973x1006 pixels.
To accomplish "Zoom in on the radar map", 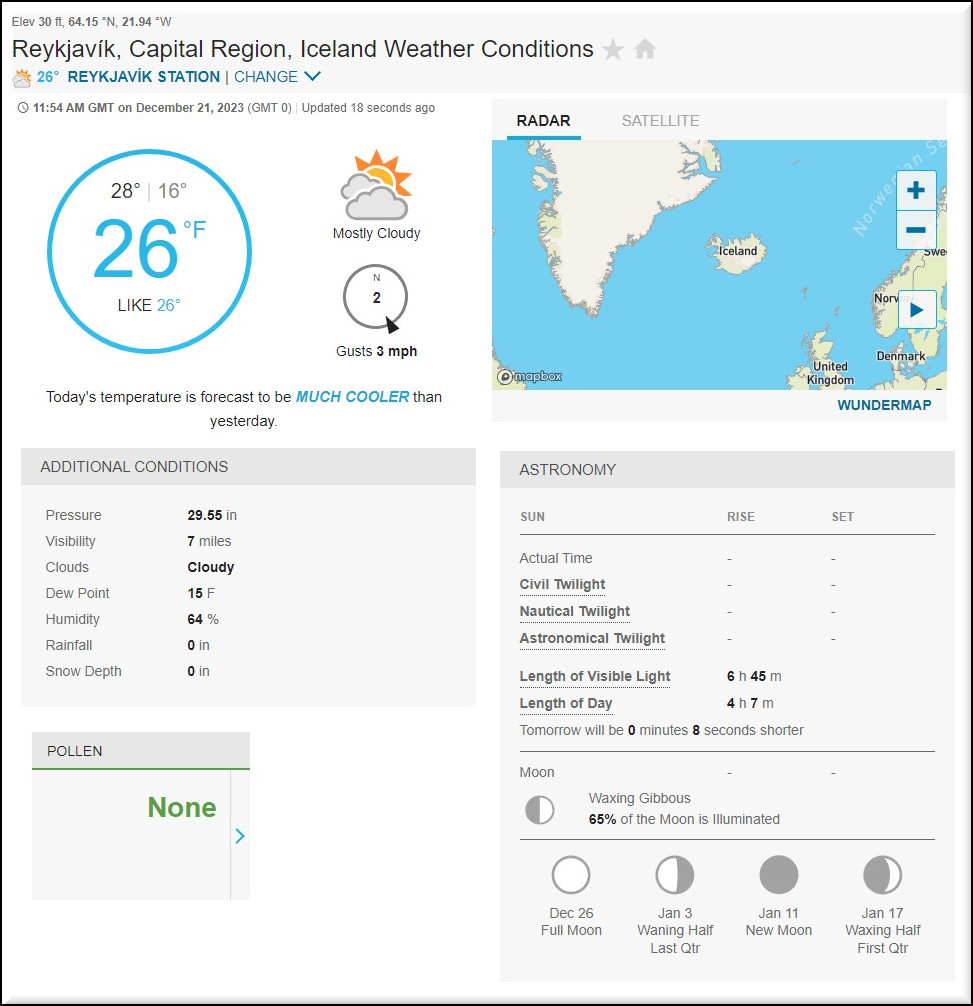I will click(x=916, y=190).
